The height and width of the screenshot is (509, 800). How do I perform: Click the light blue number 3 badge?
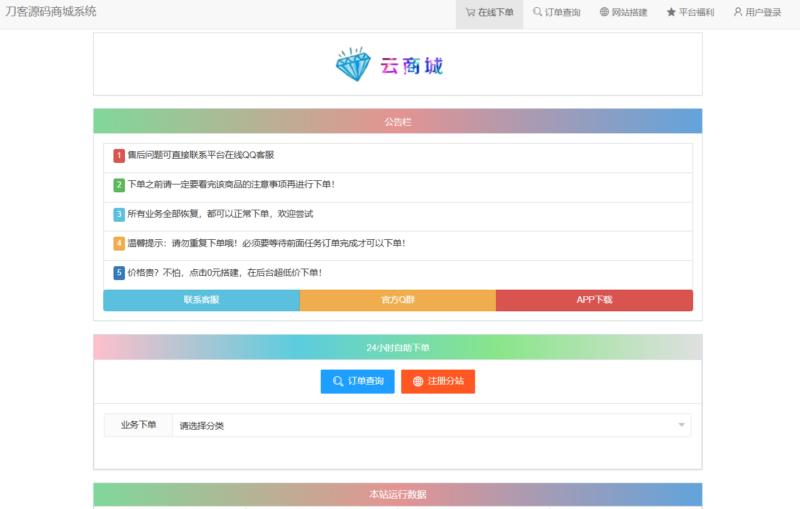pyautogui.click(x=119, y=214)
